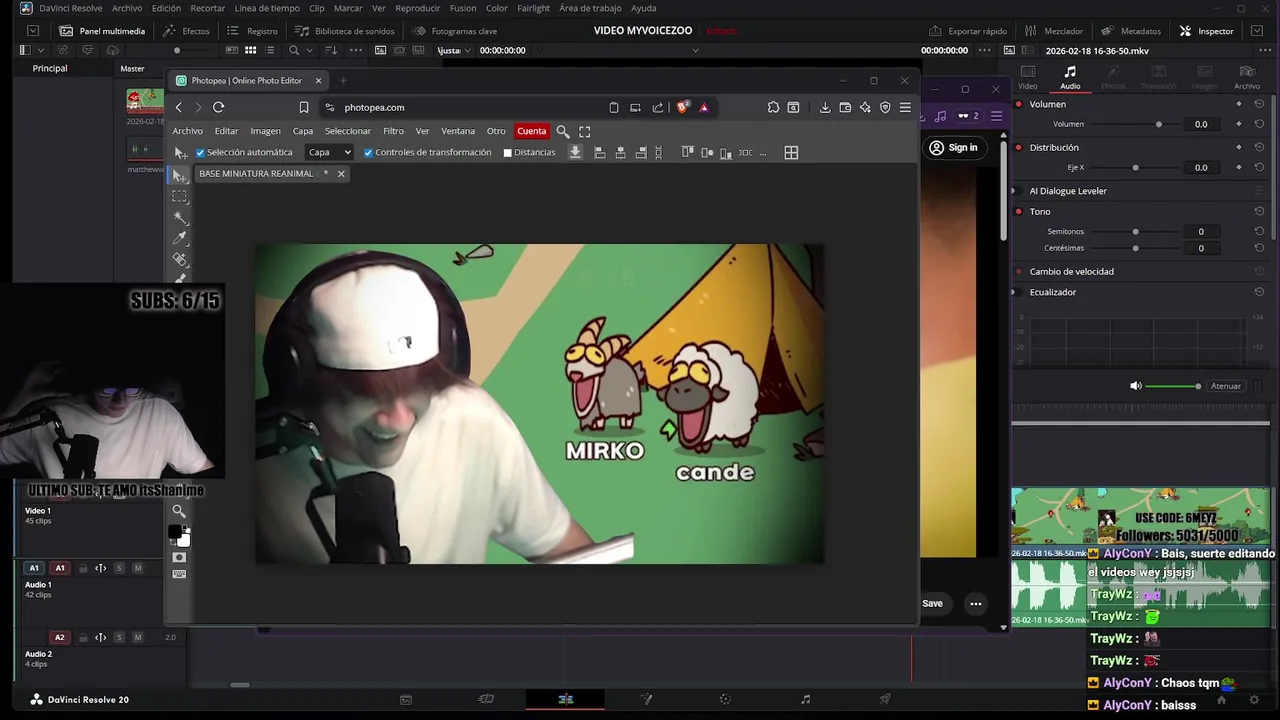The image size is (1280, 720).
Task: Open browser downloads icon
Action: tap(825, 107)
